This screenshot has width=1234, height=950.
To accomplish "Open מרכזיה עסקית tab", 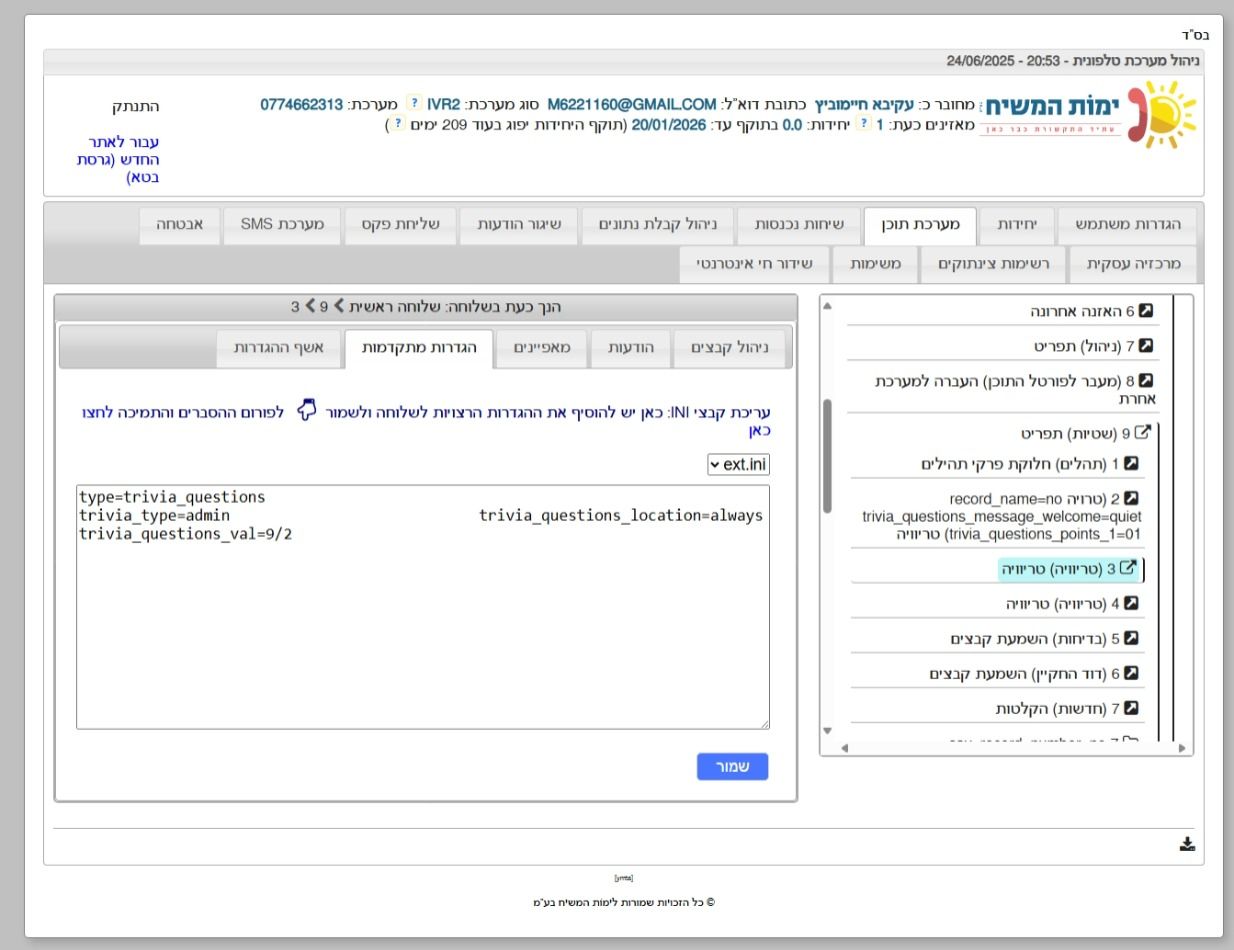I will click(x=1133, y=265).
